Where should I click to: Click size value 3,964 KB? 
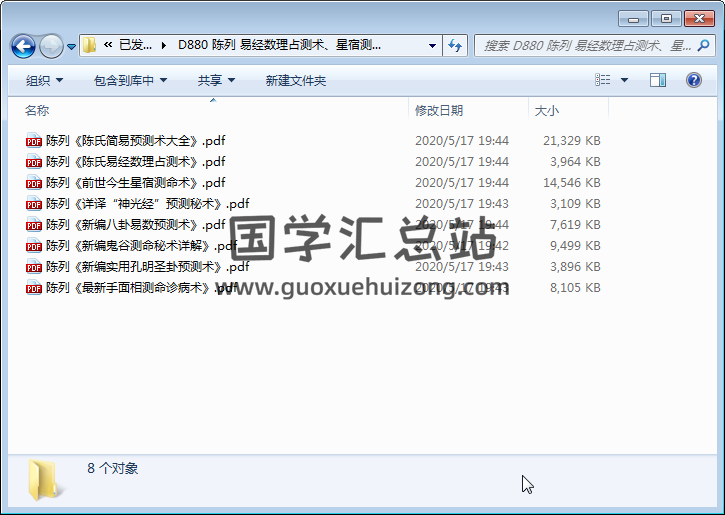coord(575,161)
